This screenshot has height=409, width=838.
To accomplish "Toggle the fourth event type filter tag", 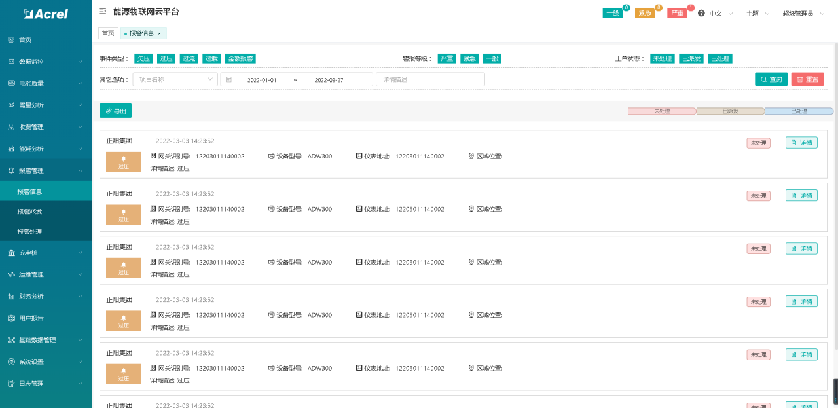I will [212, 59].
